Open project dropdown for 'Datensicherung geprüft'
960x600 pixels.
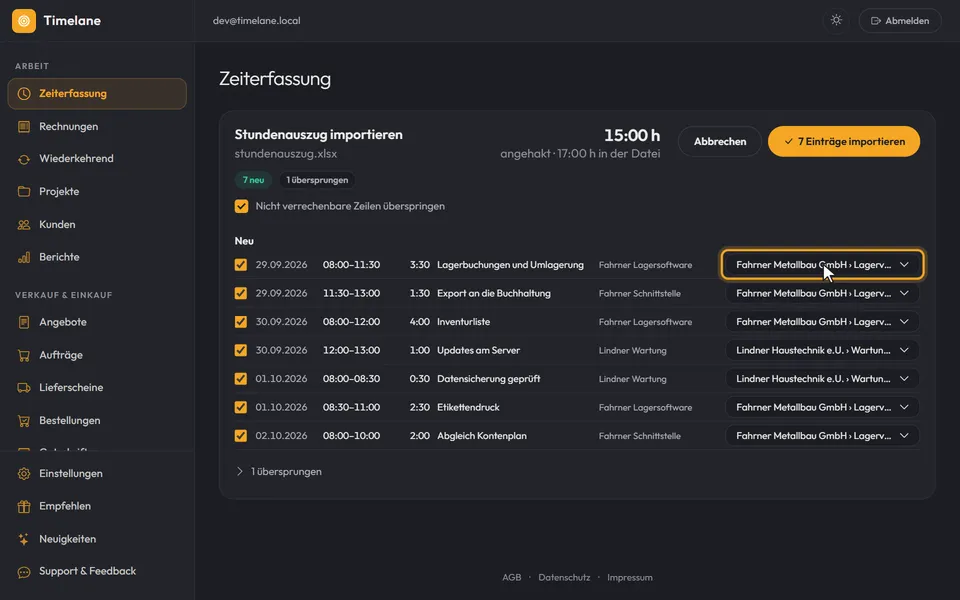point(822,378)
